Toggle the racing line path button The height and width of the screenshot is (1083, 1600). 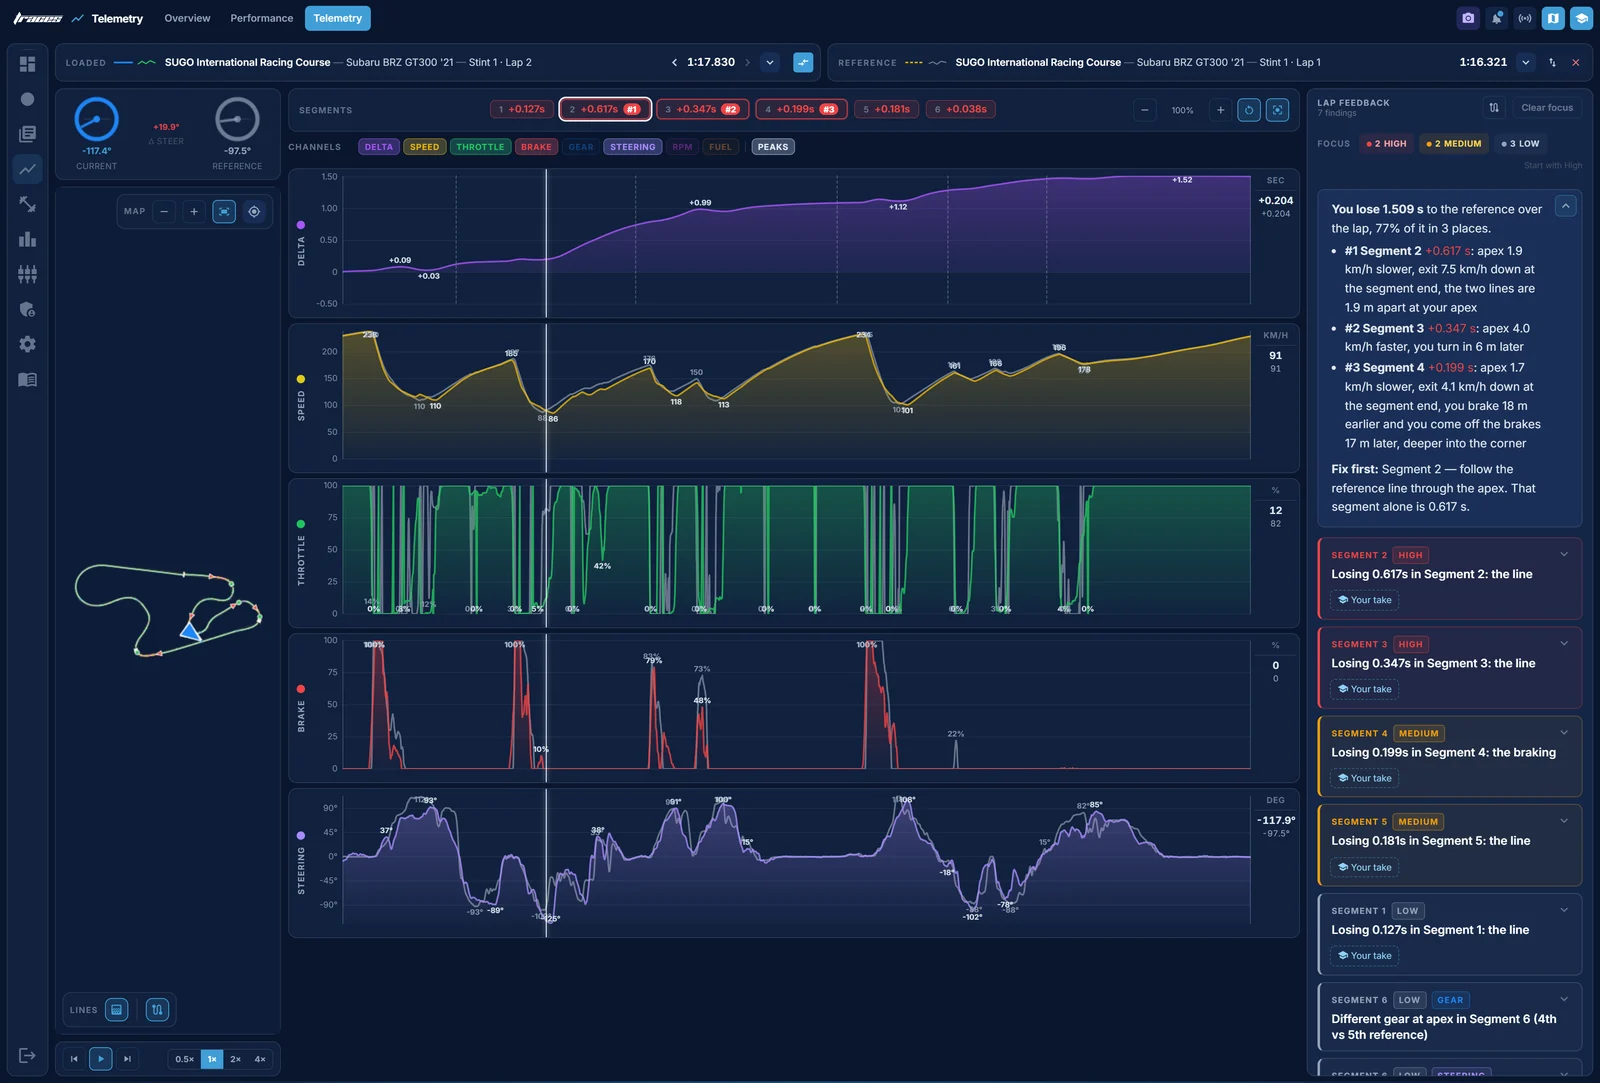click(x=157, y=1010)
